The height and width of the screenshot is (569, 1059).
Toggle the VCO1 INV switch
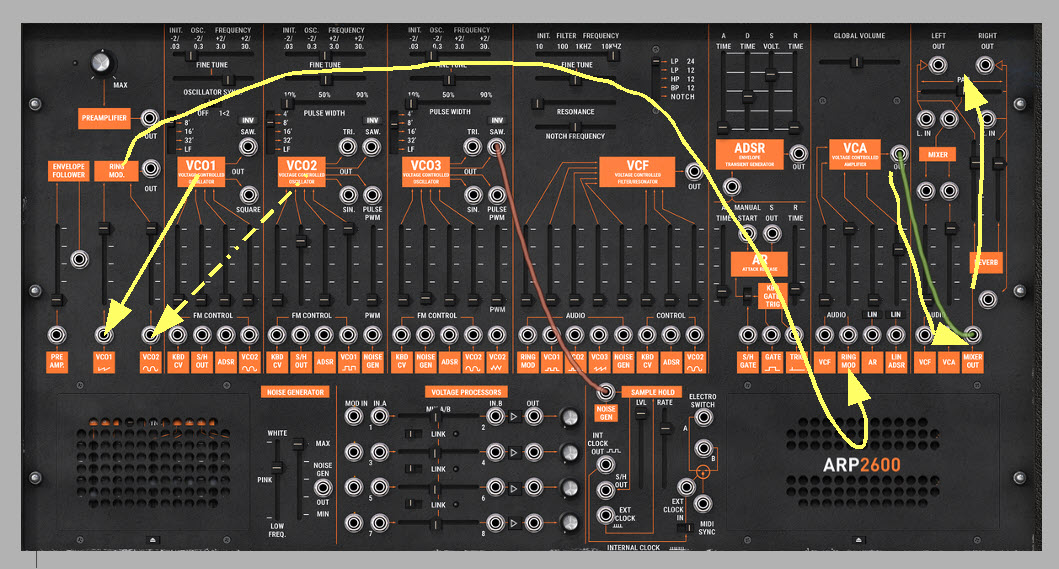248,120
